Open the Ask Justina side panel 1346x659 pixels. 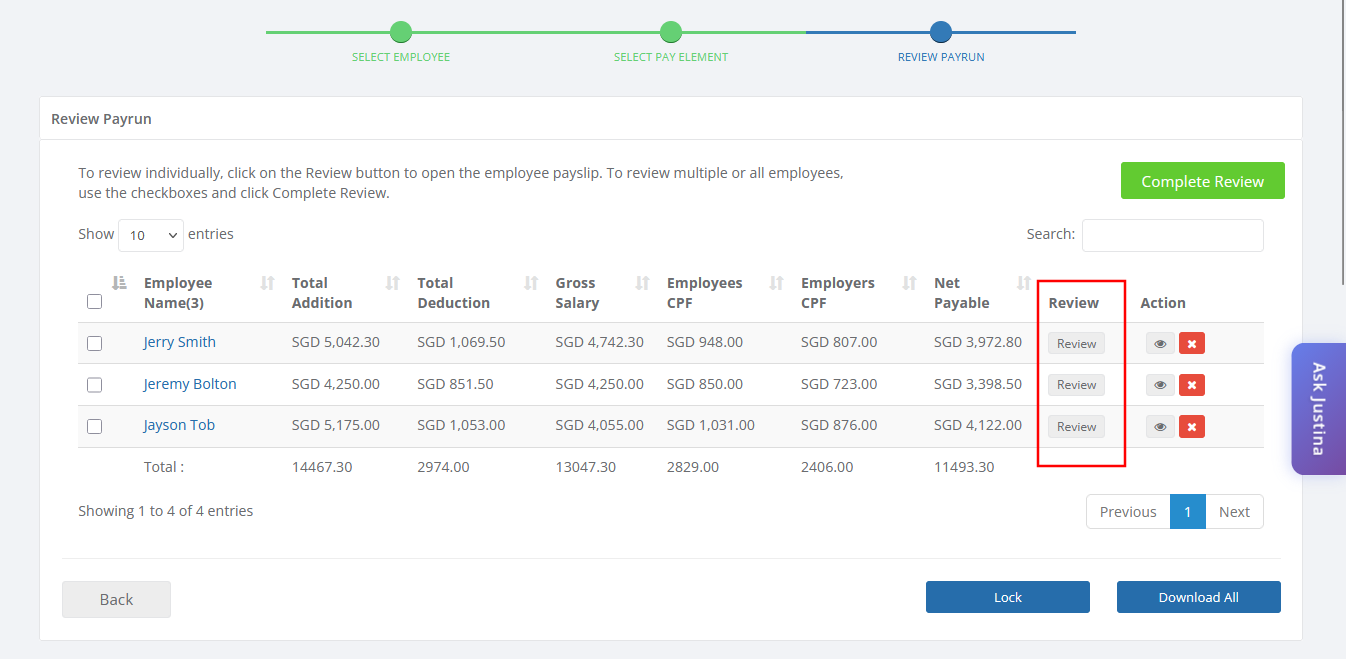click(1318, 408)
